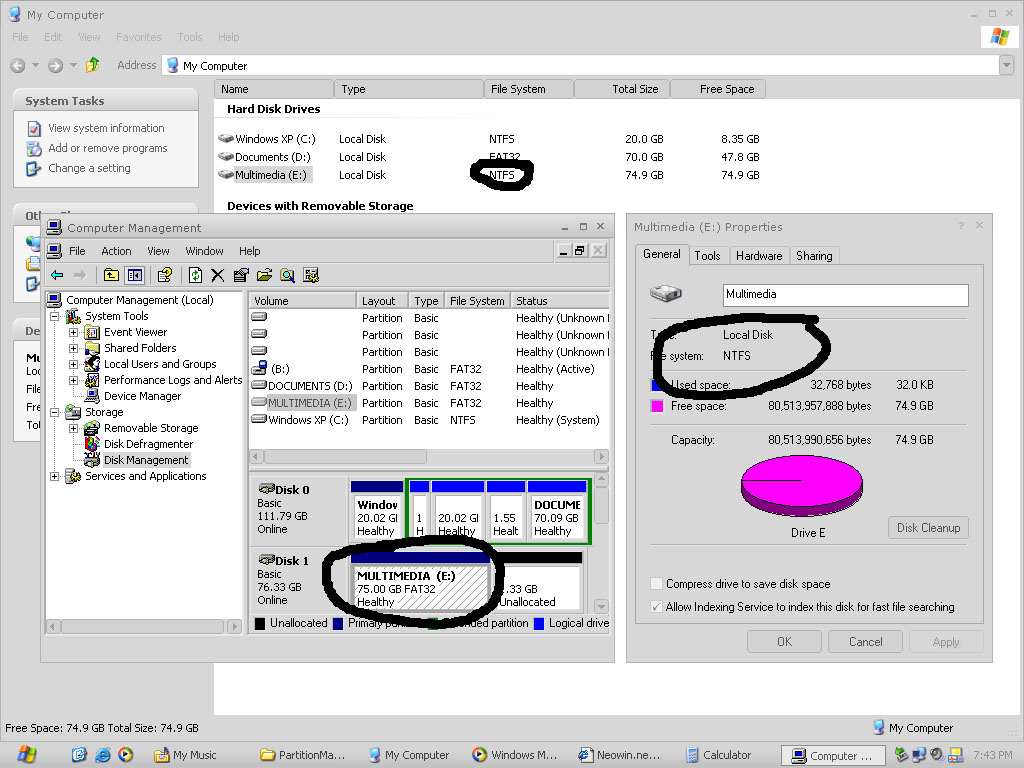Select the Delete (X) icon on the toolbar
The width and height of the screenshot is (1024, 768).
pos(217,276)
